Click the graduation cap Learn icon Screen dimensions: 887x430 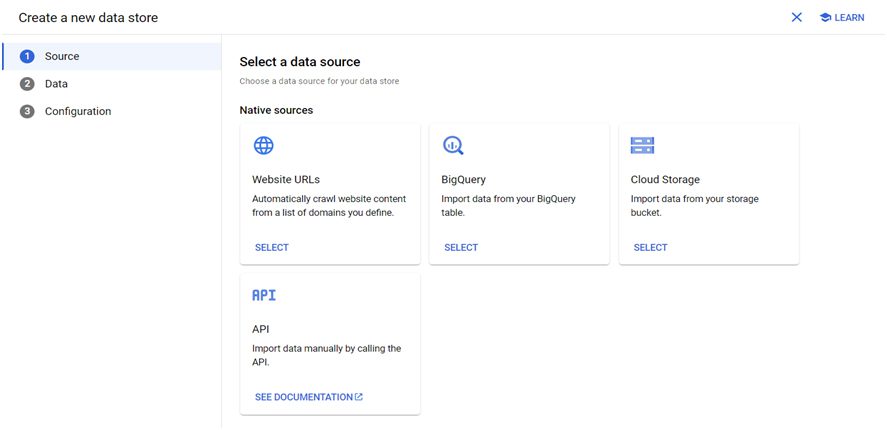point(825,18)
